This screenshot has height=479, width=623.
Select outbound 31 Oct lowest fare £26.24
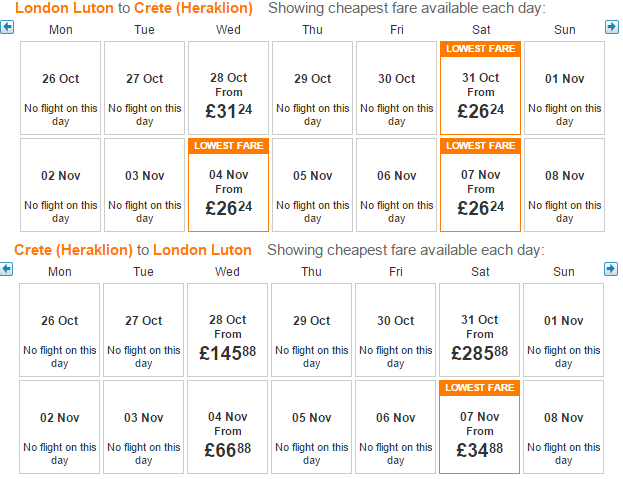pos(480,88)
